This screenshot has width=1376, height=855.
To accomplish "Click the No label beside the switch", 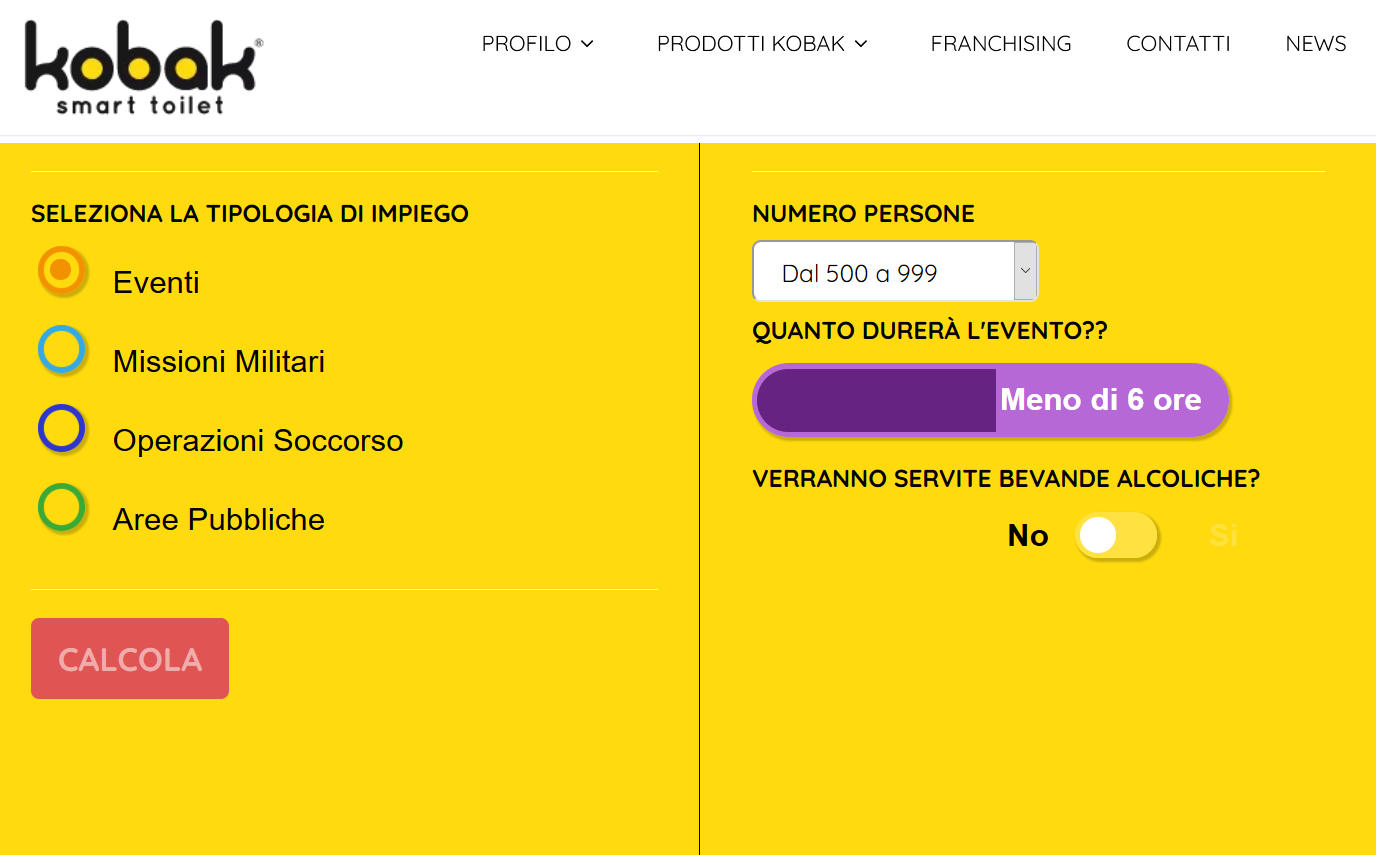I will pyautogui.click(x=1028, y=536).
